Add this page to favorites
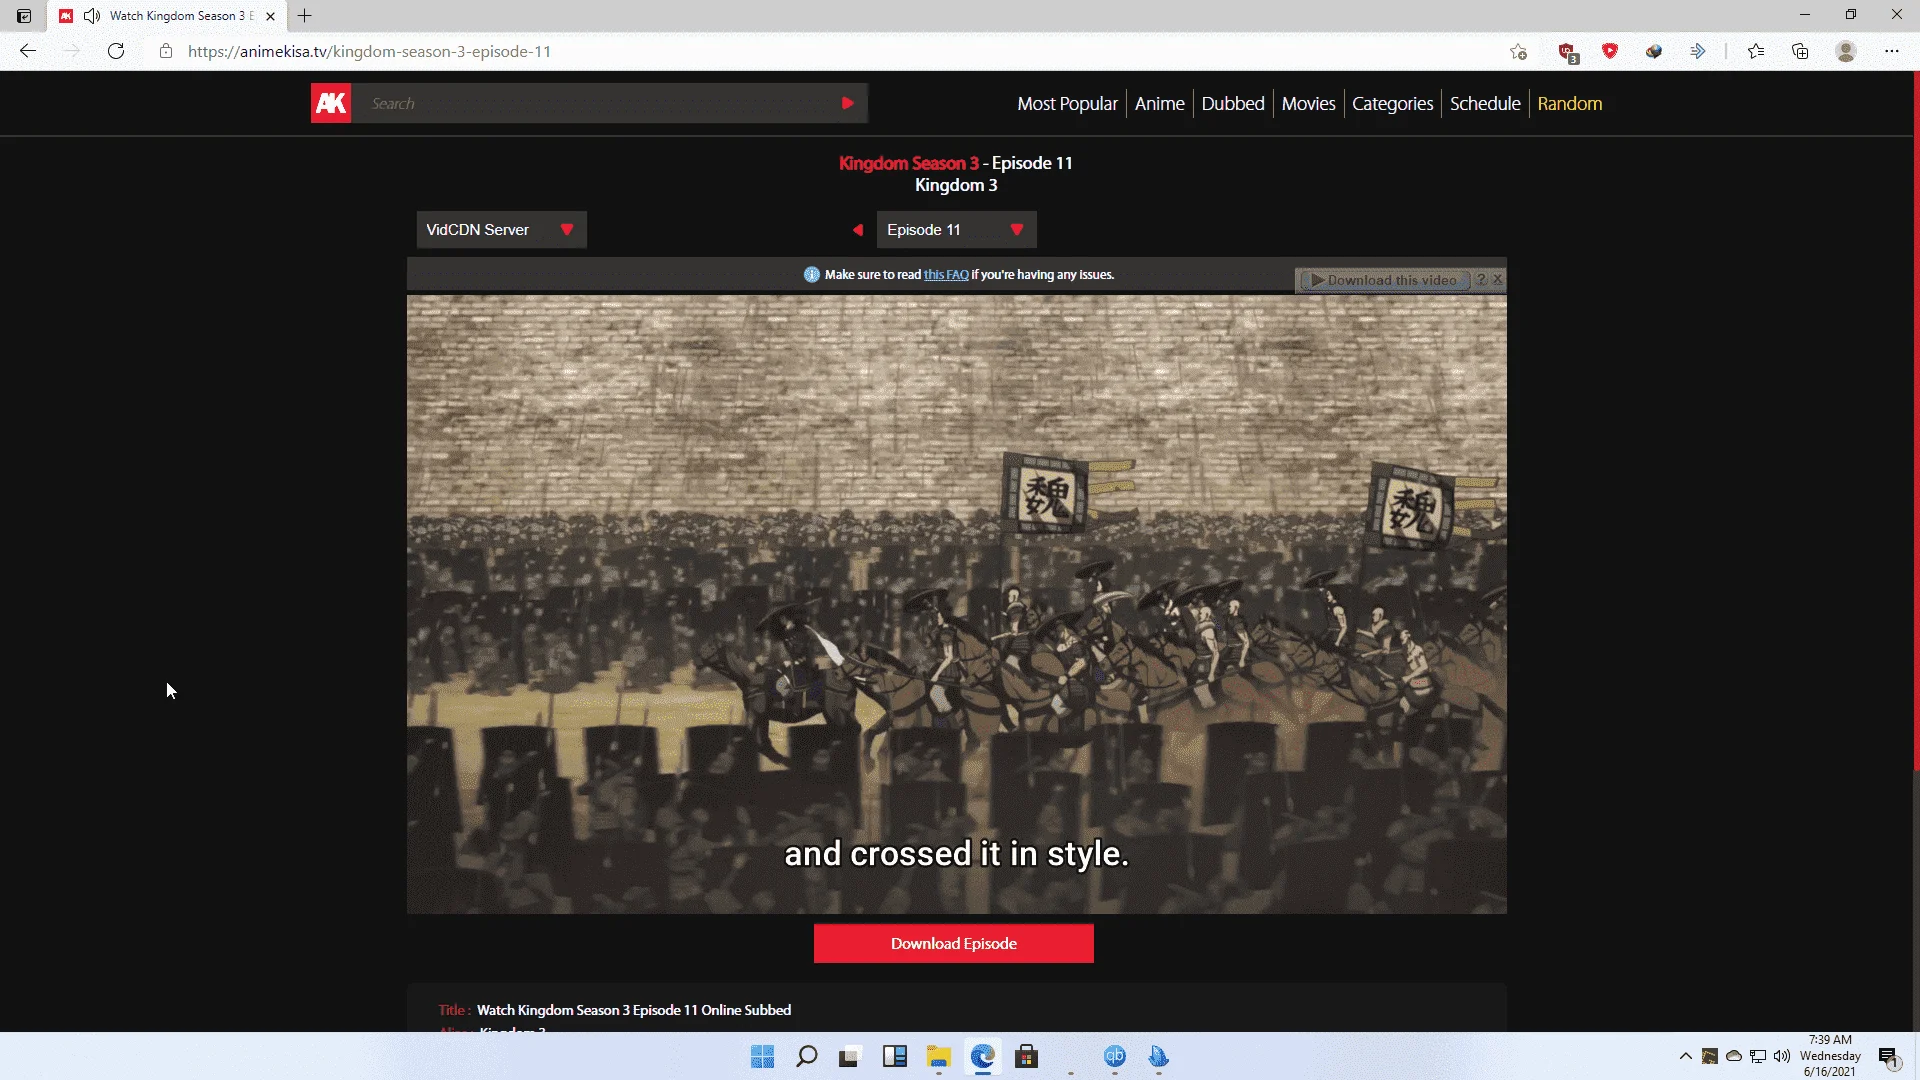This screenshot has width=1920, height=1080. pos(1519,51)
